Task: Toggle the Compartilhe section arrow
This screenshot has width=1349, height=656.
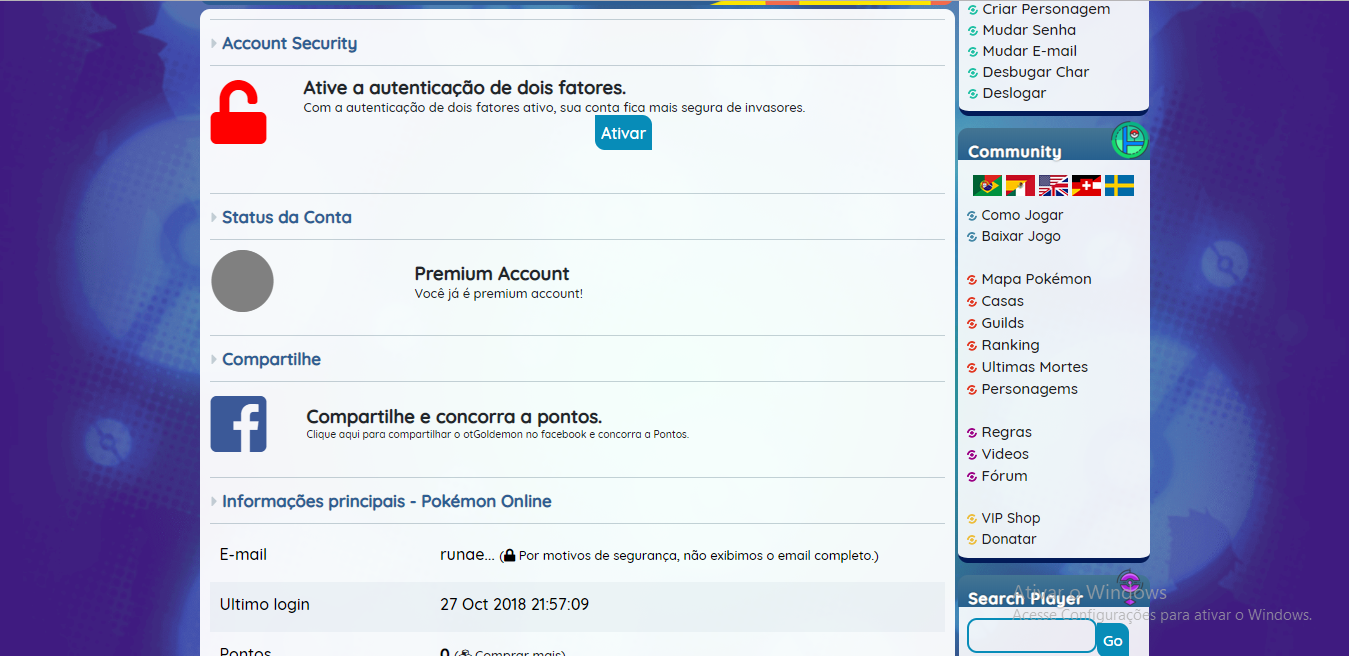Action: coord(214,360)
